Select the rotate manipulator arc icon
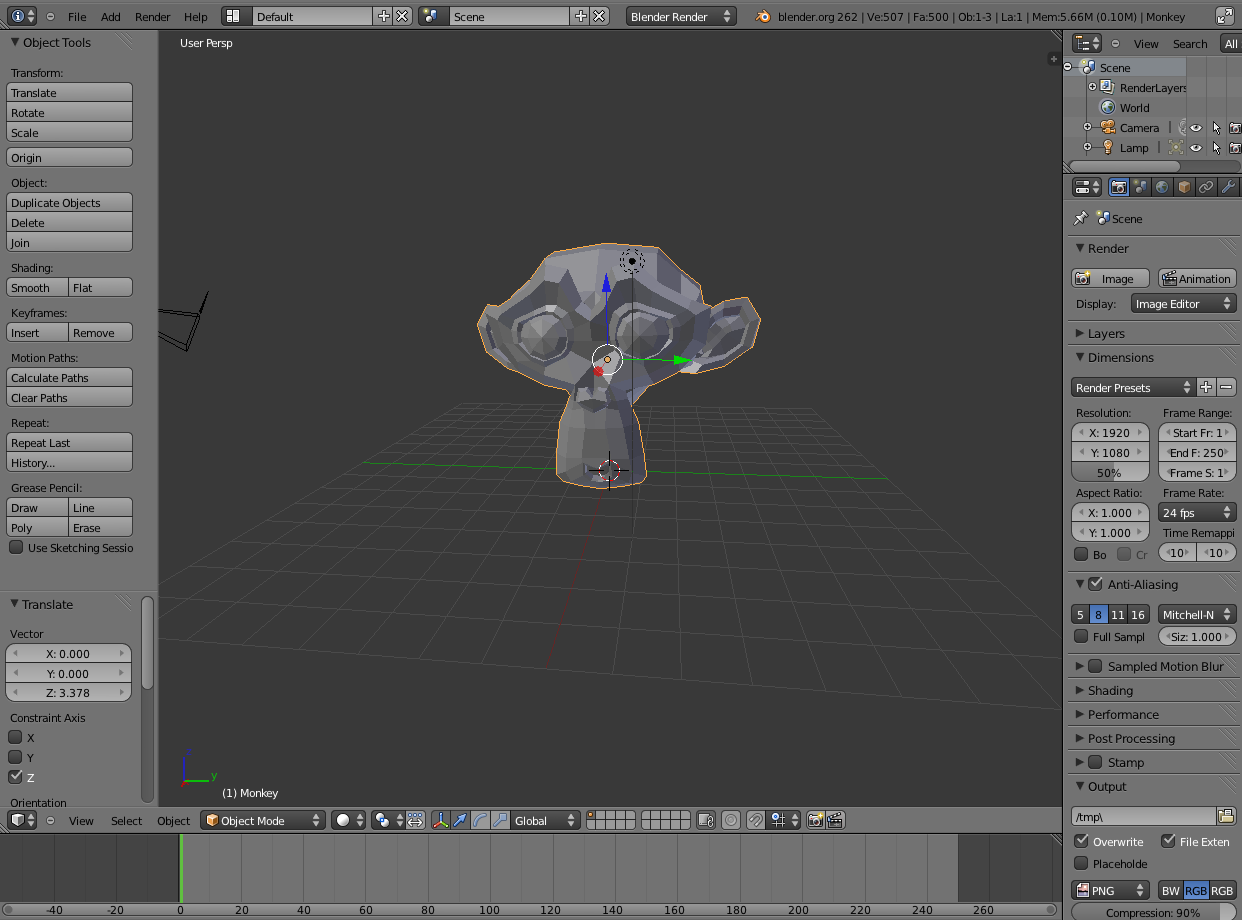The image size is (1242, 920). click(480, 820)
